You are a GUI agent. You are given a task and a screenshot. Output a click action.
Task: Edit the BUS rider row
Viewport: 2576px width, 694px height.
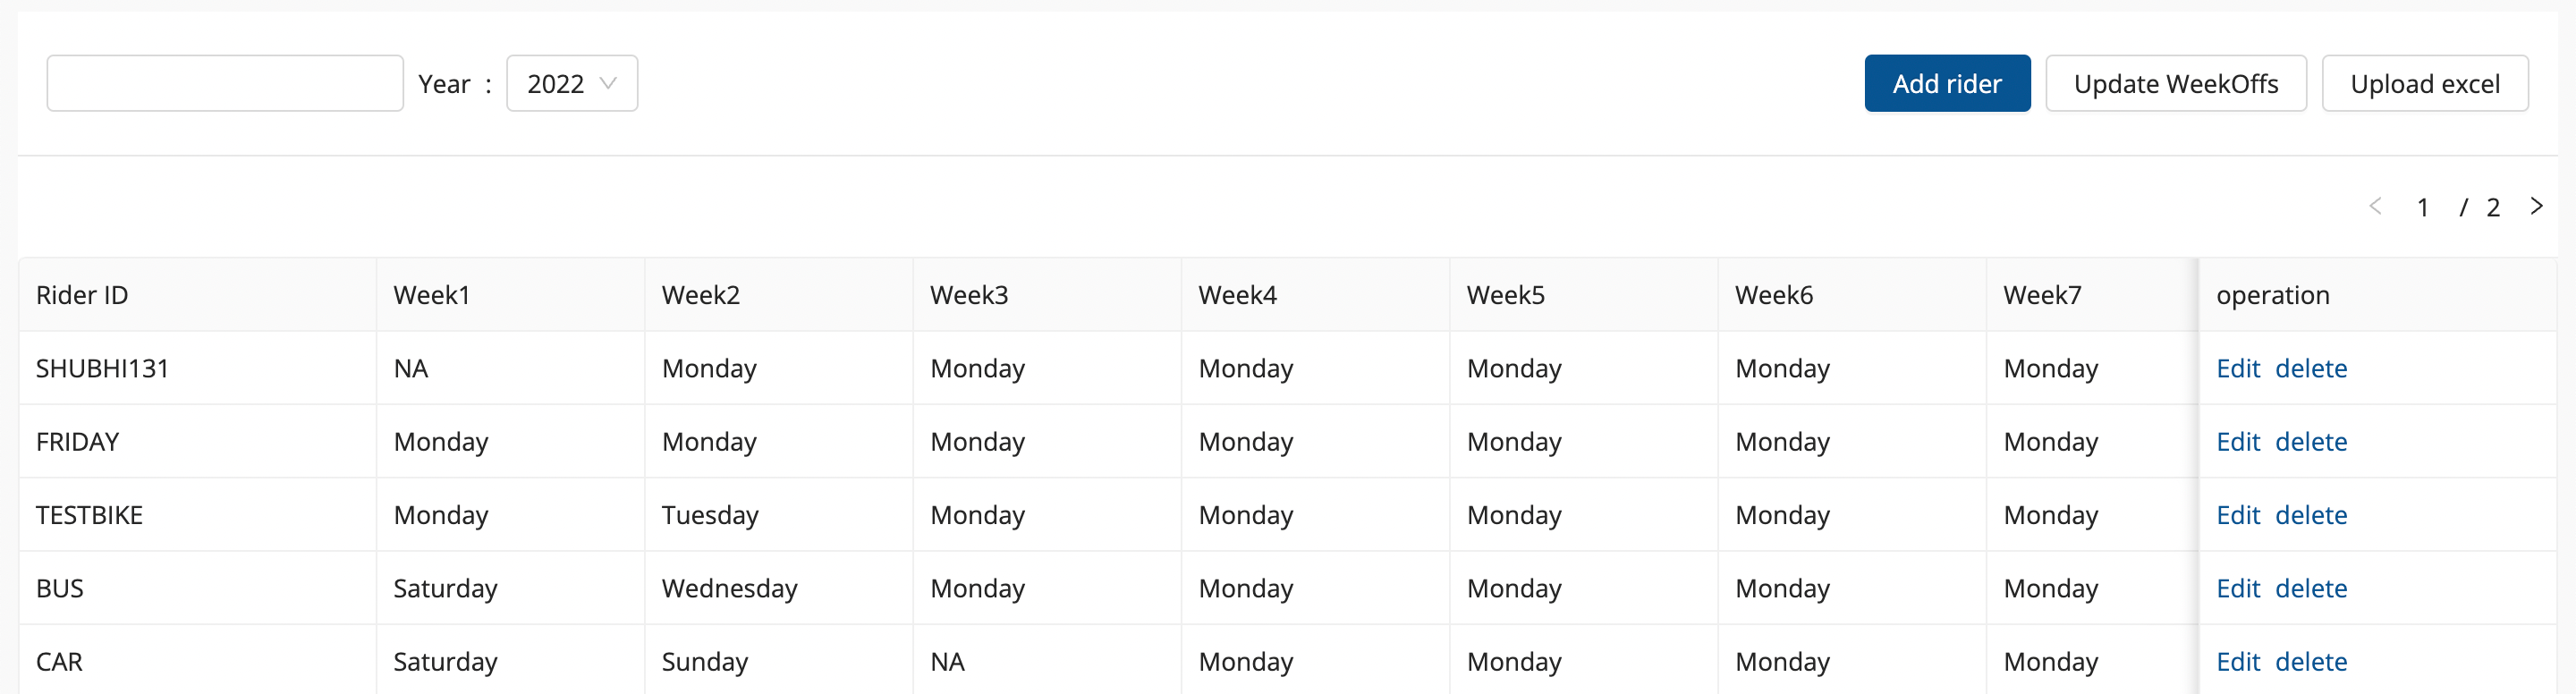(2237, 589)
